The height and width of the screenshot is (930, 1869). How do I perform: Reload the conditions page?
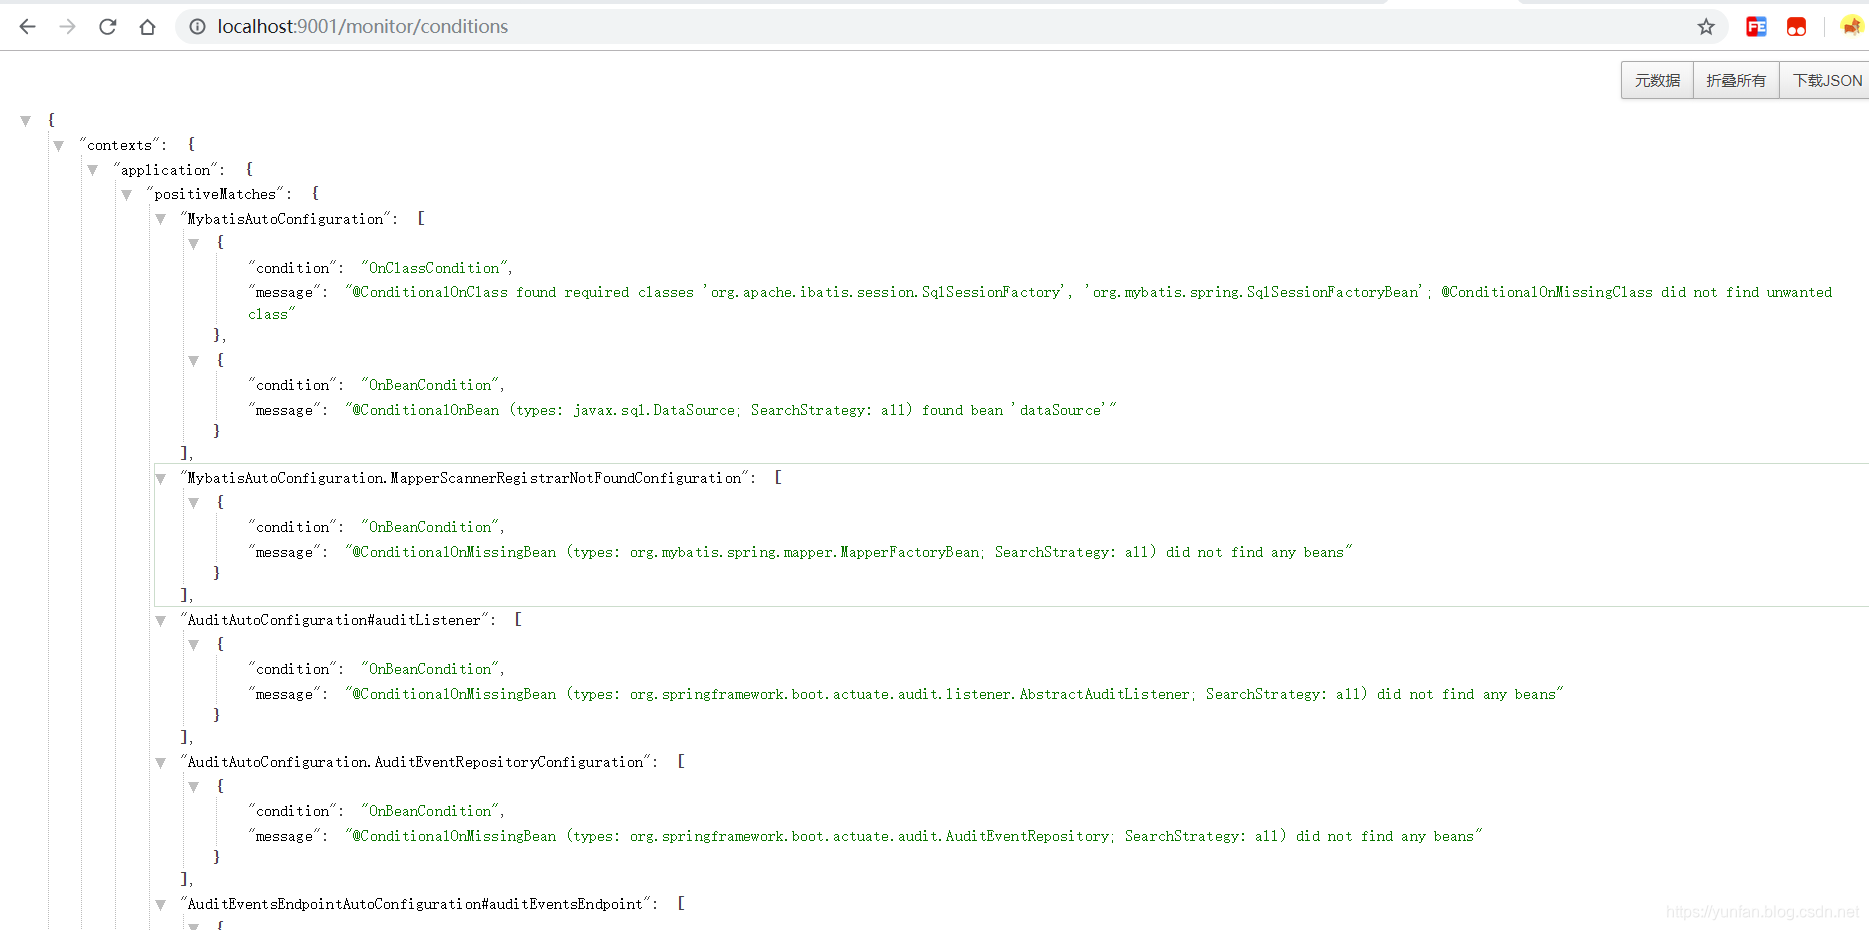(108, 27)
